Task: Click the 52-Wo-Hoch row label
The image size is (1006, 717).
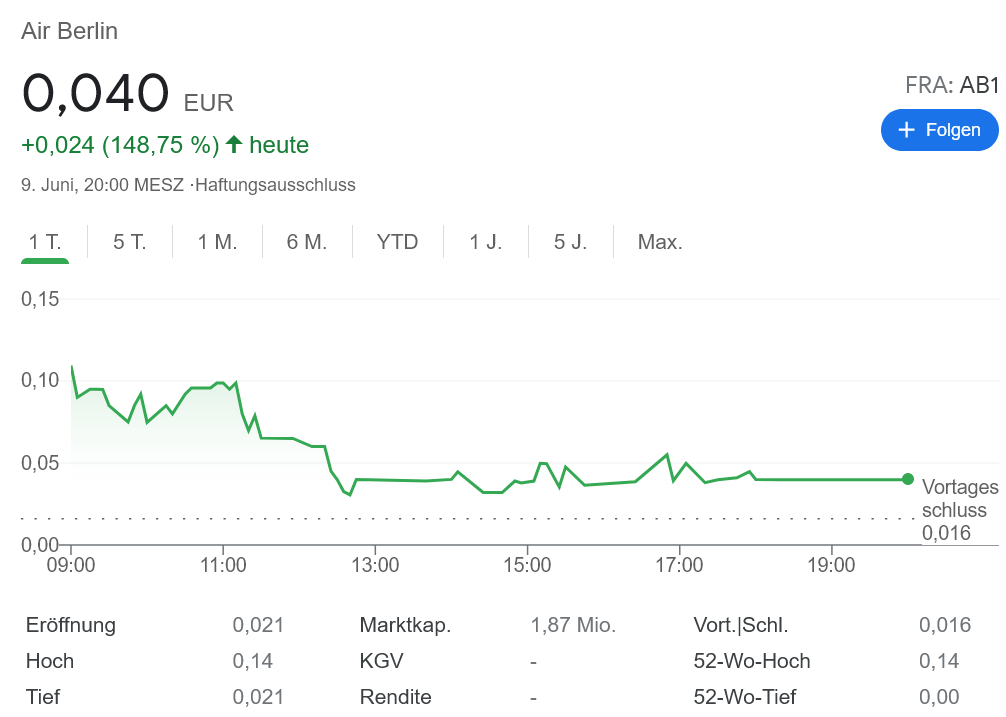Action: click(751, 661)
